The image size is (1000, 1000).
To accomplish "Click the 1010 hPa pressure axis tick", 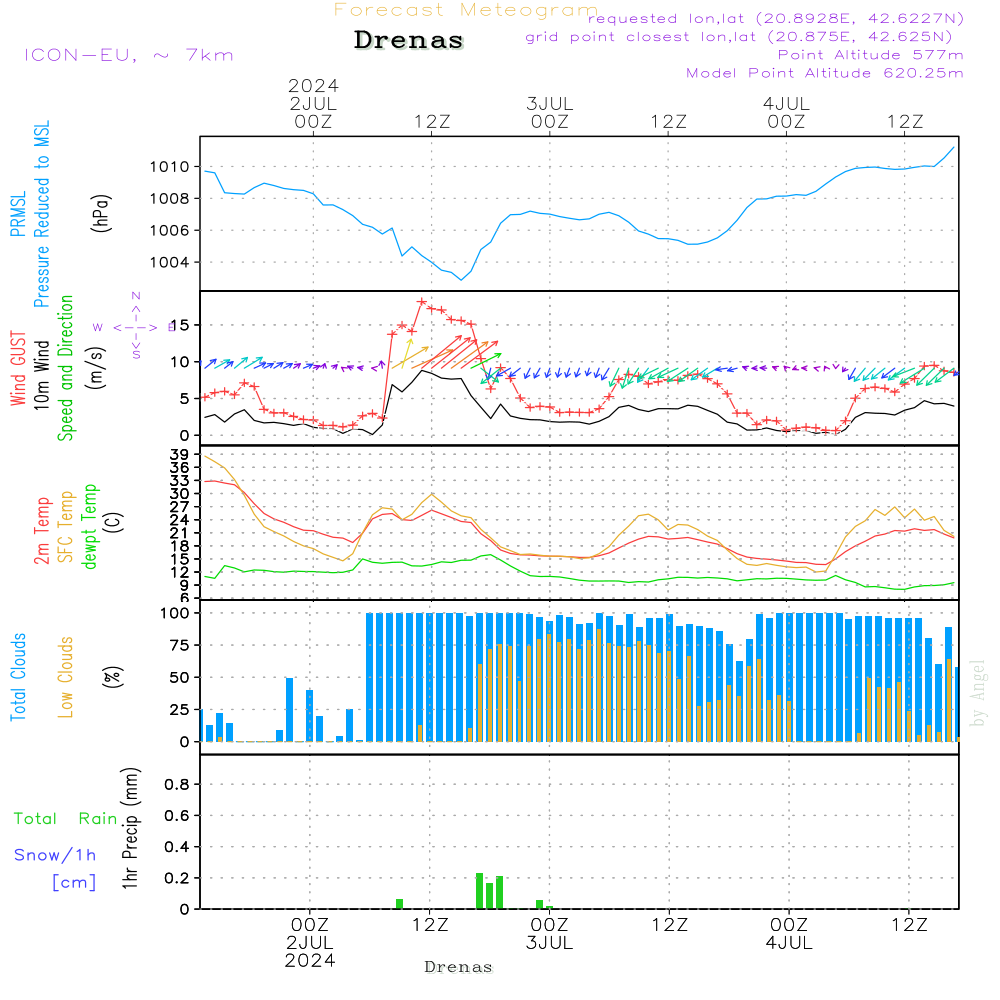I will pos(170,166).
